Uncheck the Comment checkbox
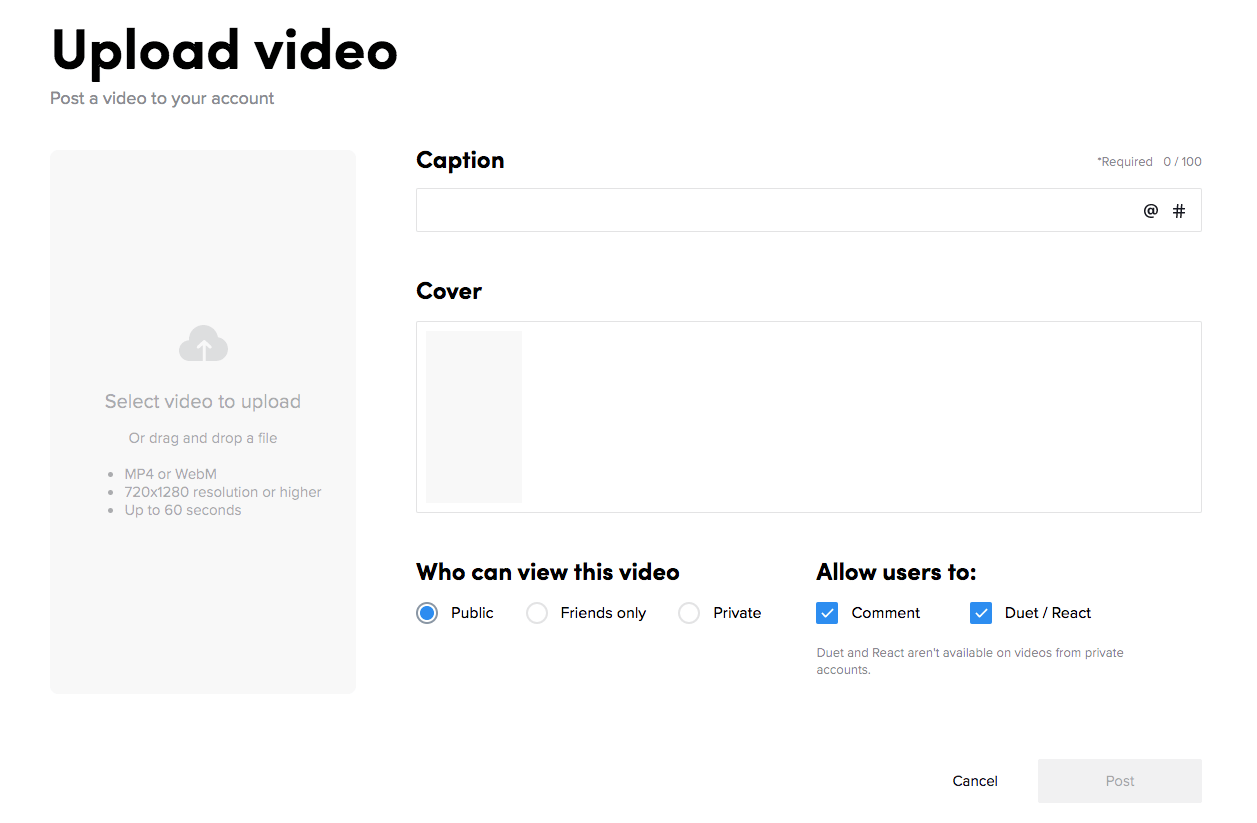1257x823 pixels. pos(827,613)
